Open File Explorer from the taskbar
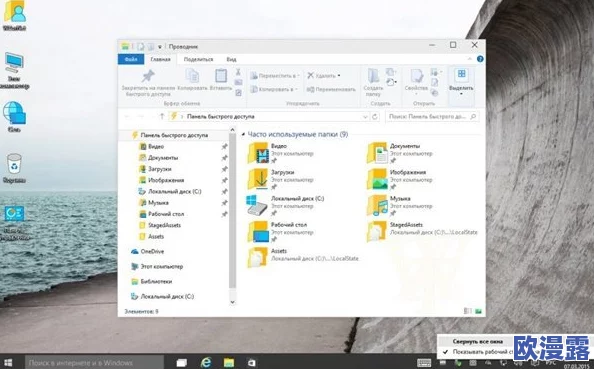Screen dimensions: 594x369 pos(228,363)
